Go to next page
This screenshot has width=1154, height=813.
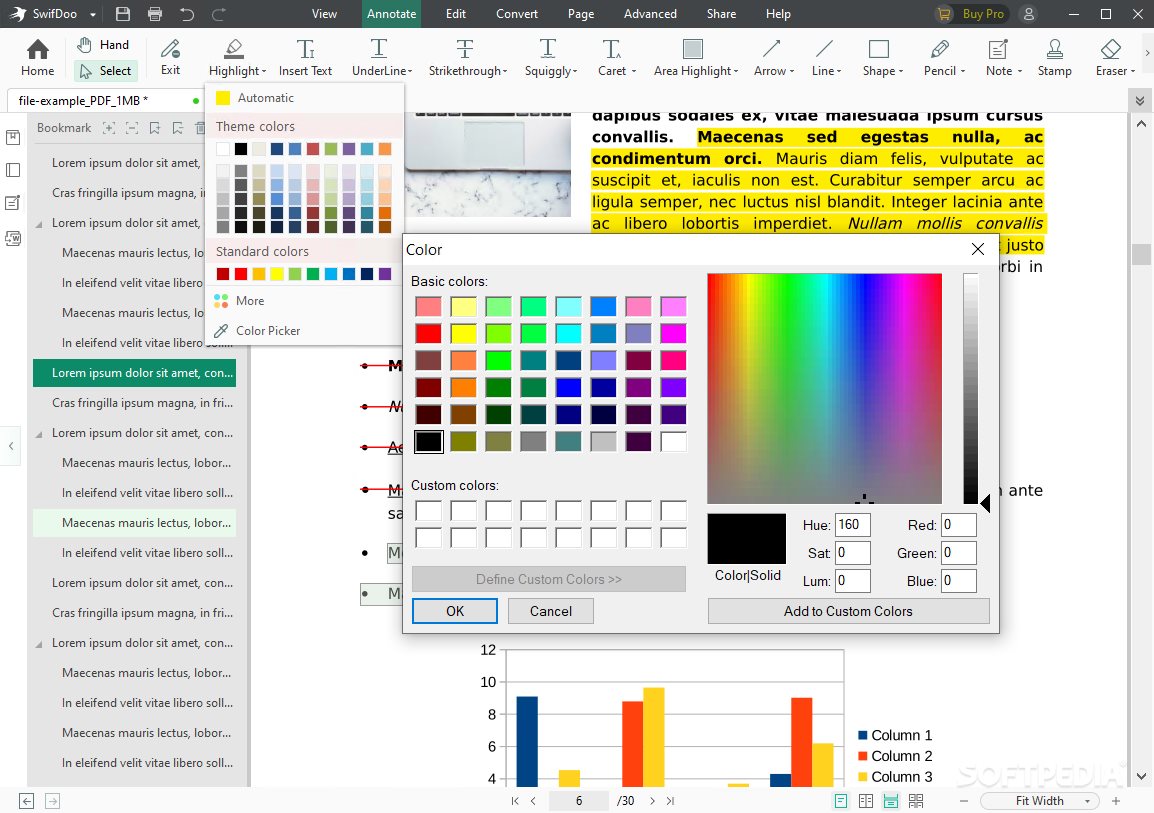pyautogui.click(x=652, y=800)
